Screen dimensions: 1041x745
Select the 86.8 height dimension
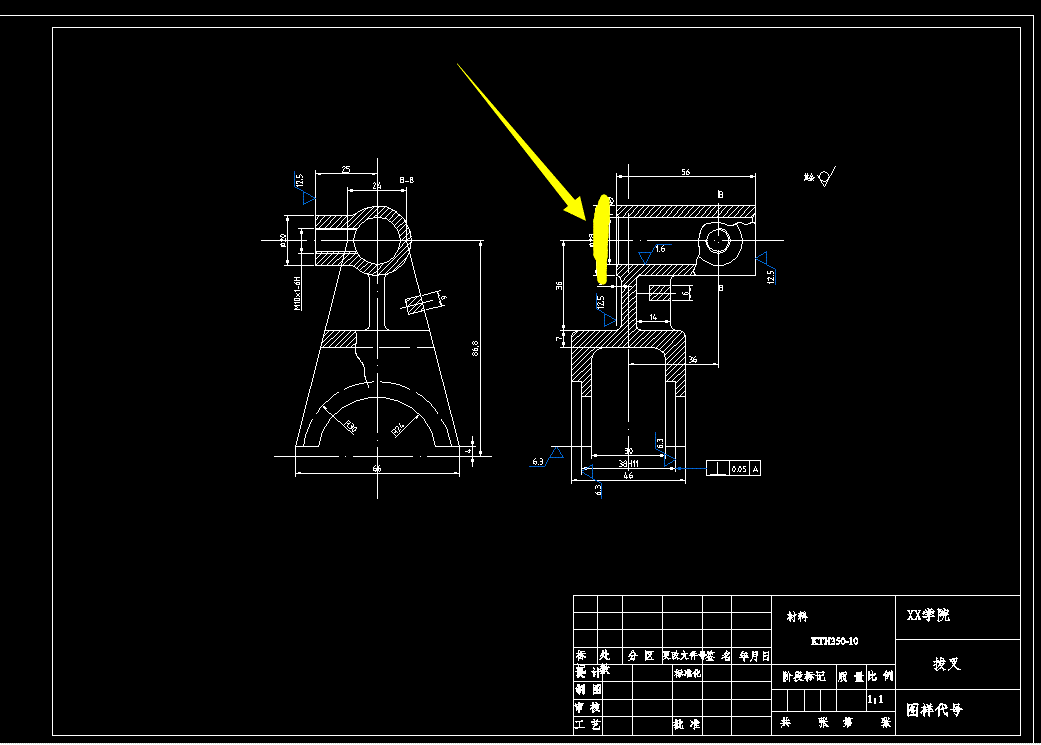(475, 349)
